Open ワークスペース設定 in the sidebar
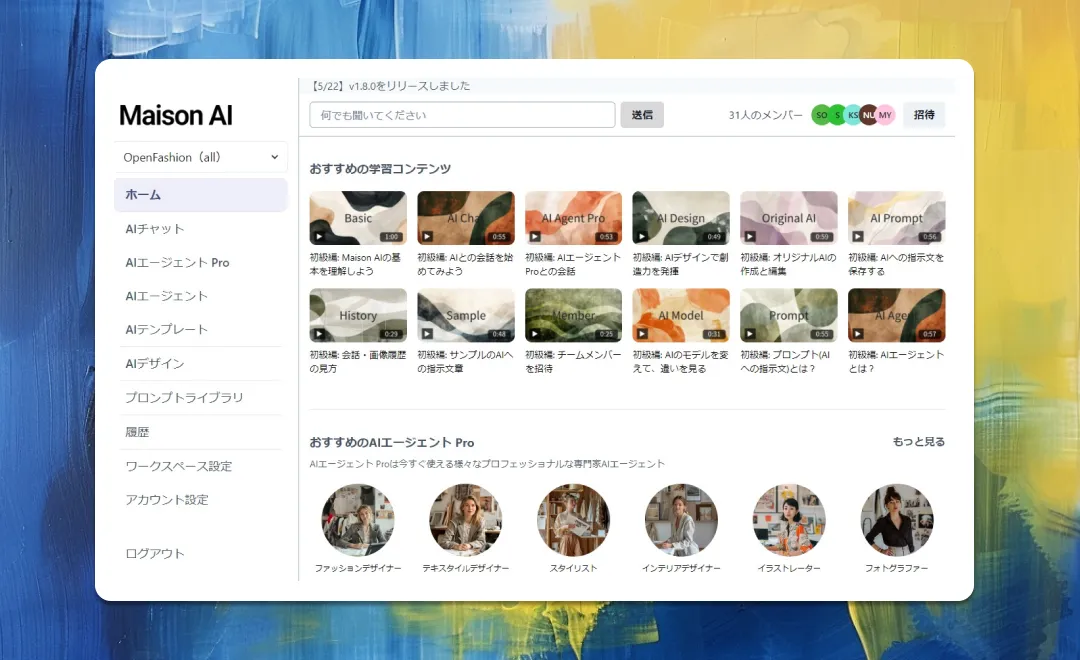This screenshot has height=660, width=1080. pos(178,466)
